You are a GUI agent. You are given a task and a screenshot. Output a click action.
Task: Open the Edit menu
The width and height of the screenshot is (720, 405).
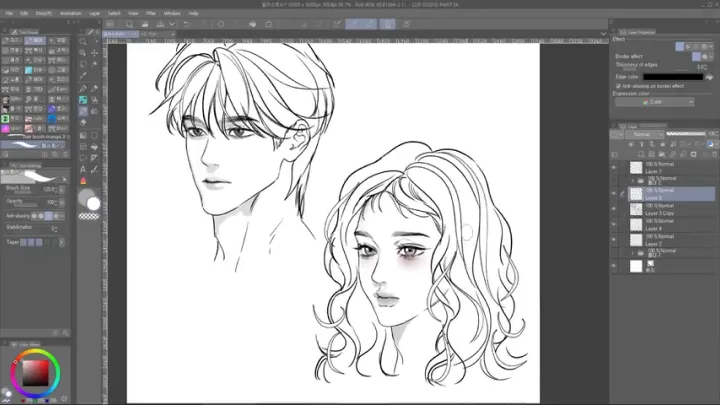(x=24, y=13)
